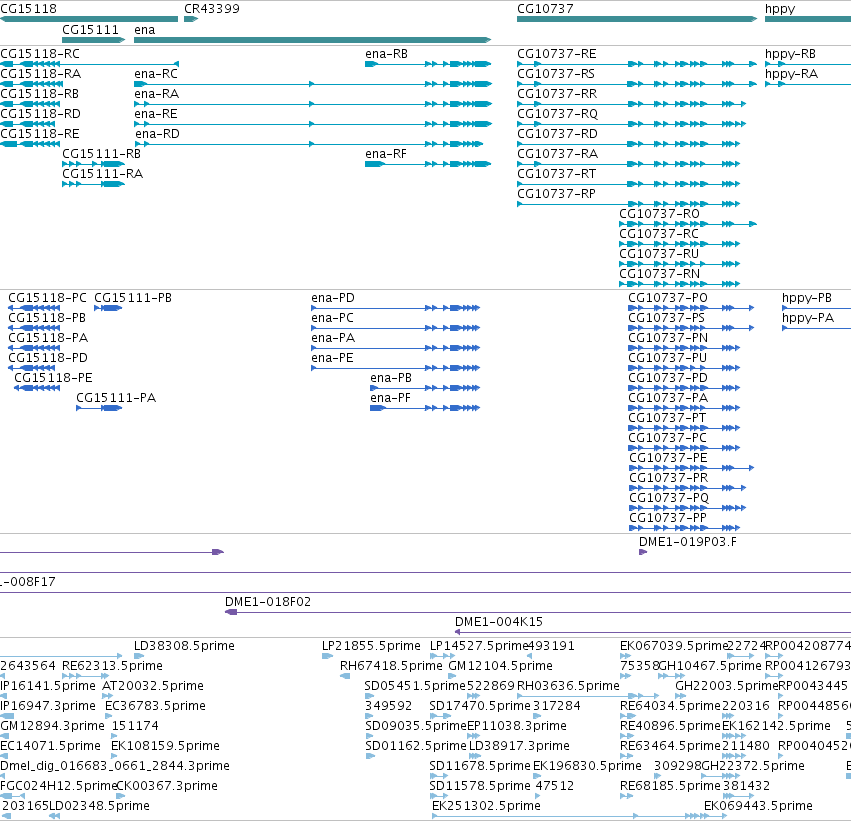Open the hppy-PA protein label

(x=808, y=318)
